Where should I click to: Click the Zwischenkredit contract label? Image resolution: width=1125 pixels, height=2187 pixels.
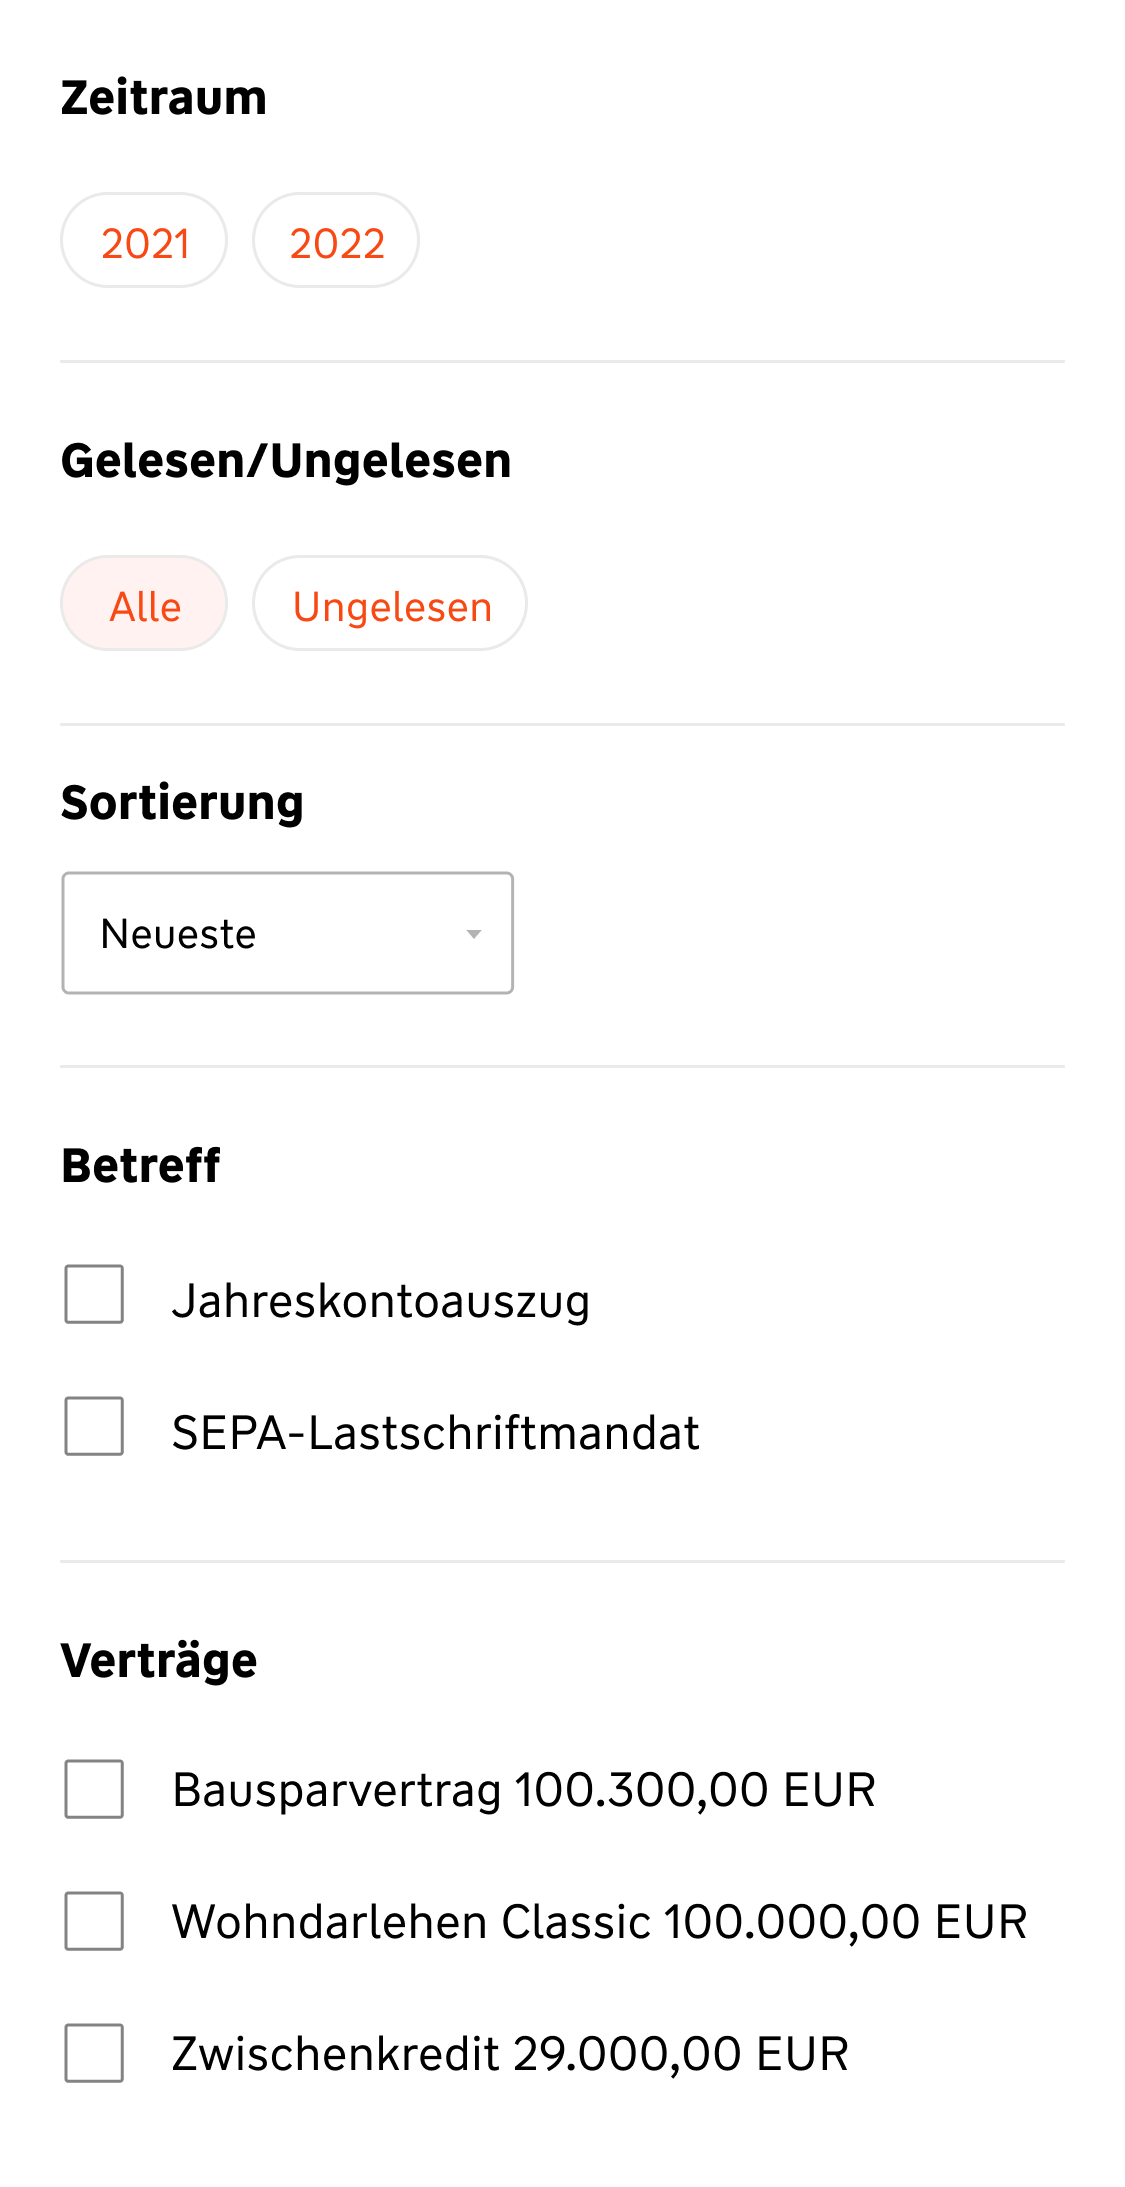510,2054
